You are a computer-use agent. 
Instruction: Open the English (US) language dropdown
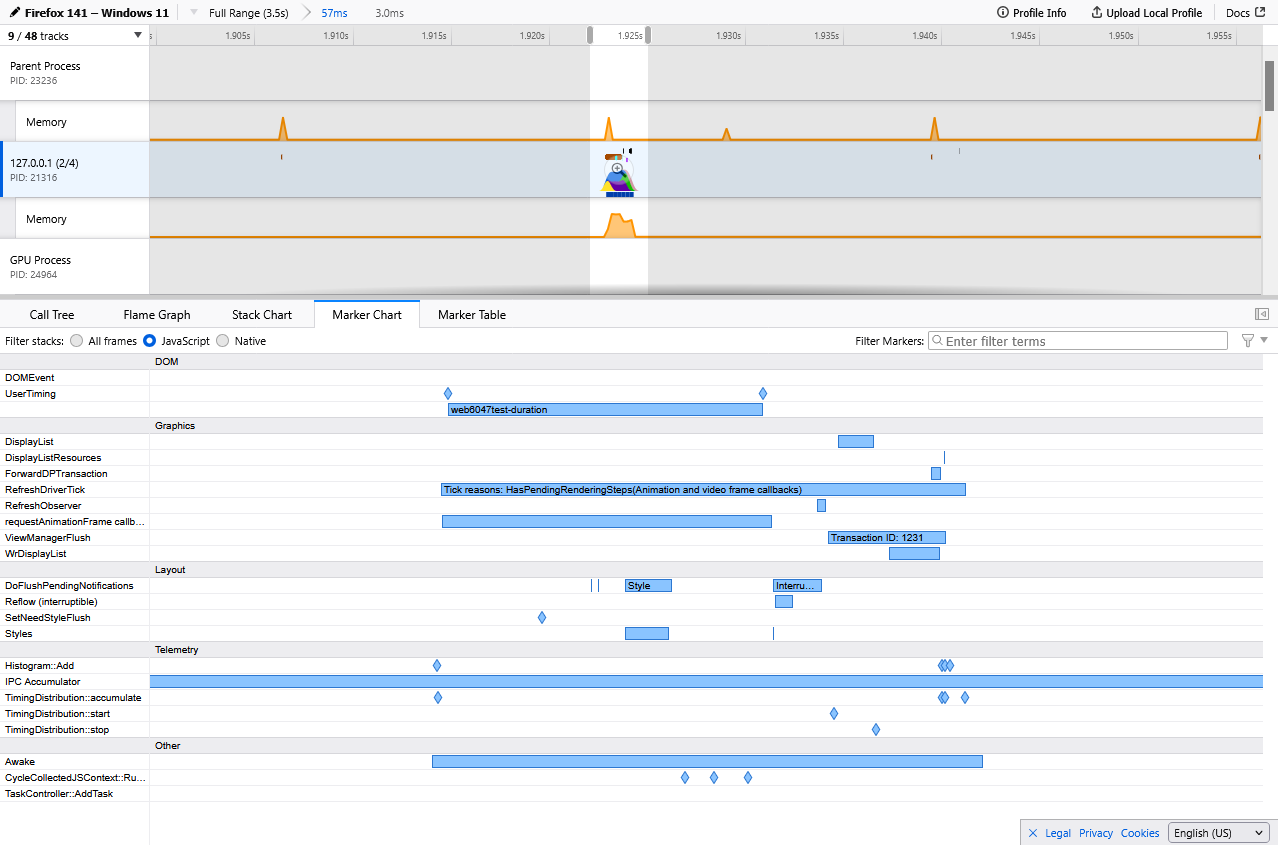[1218, 832]
